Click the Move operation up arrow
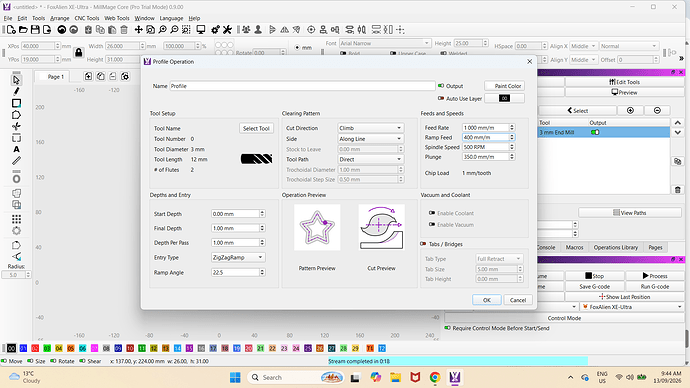This screenshot has height=388, width=690. [x=678, y=123]
